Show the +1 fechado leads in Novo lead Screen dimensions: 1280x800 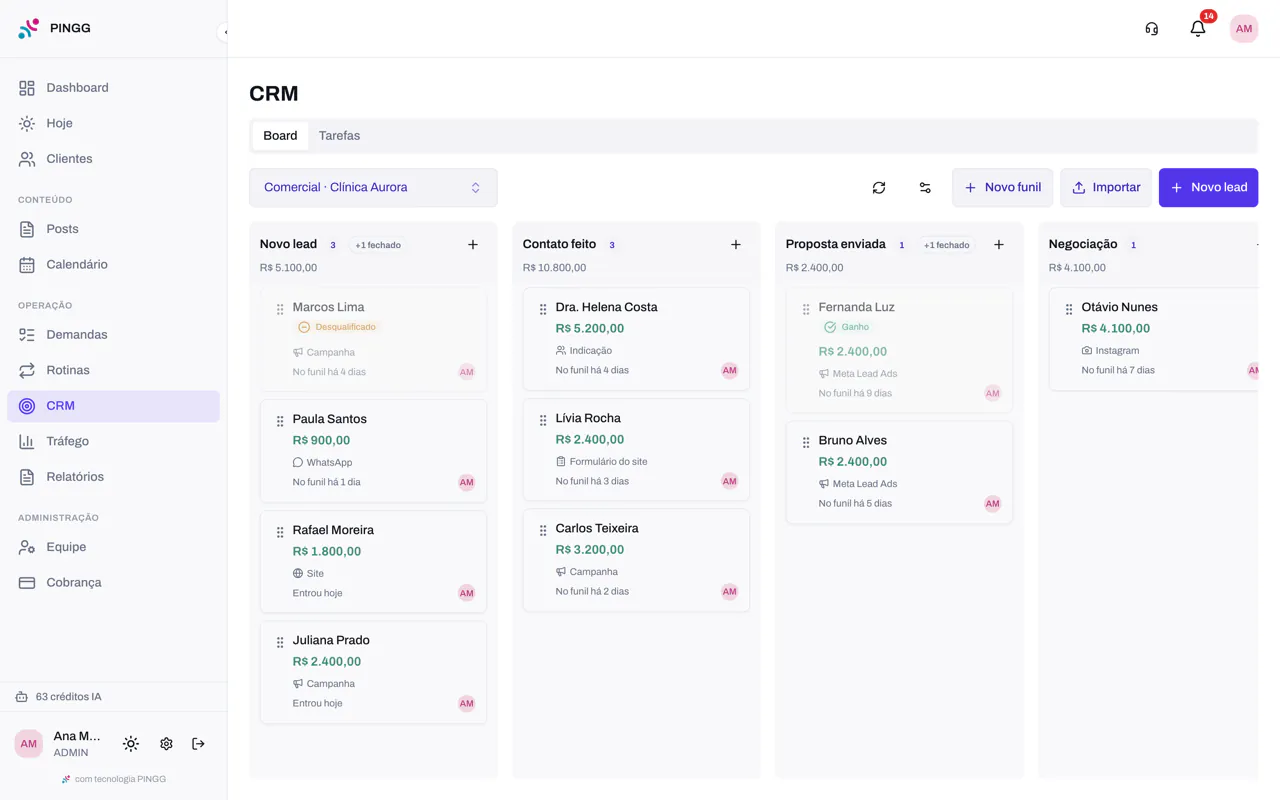click(x=378, y=245)
